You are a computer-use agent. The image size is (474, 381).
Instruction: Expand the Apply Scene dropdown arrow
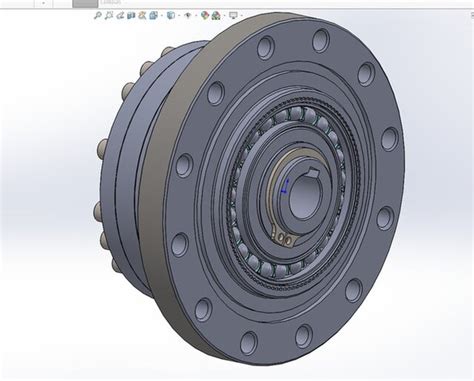click(225, 15)
